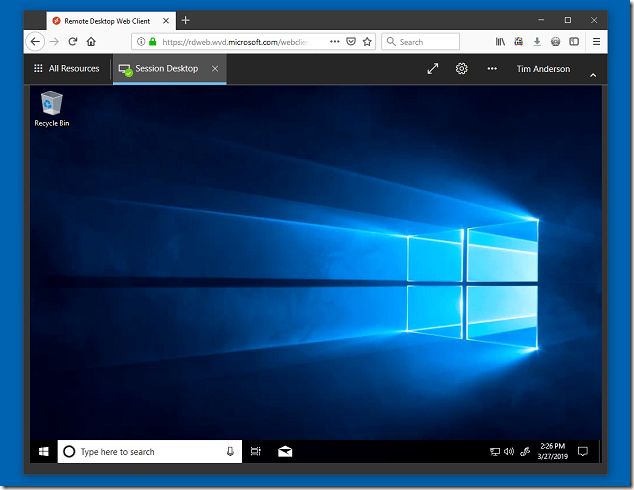Open Remote Desktop web client settings gear

(462, 69)
